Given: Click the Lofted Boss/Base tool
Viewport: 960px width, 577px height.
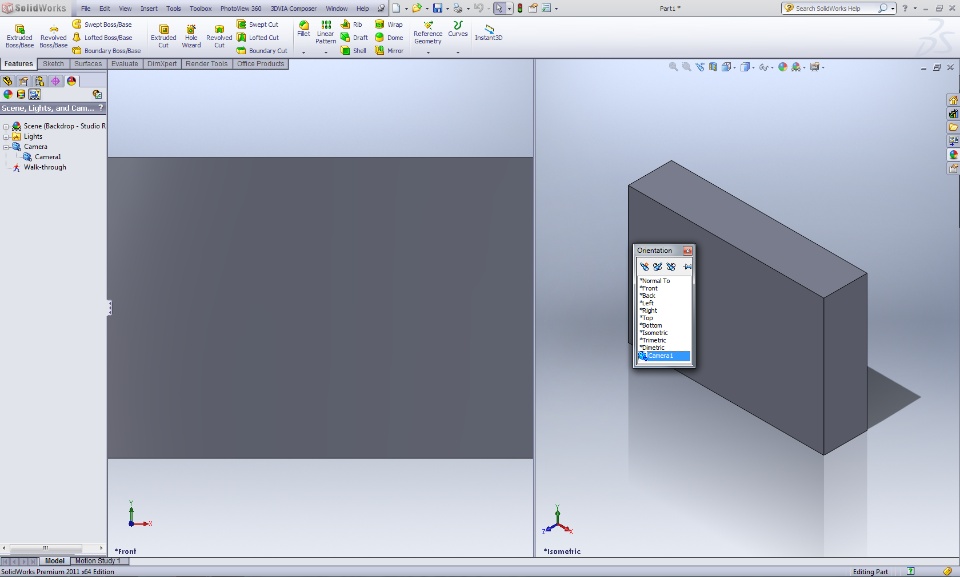Looking at the screenshot, I should tap(102, 37).
